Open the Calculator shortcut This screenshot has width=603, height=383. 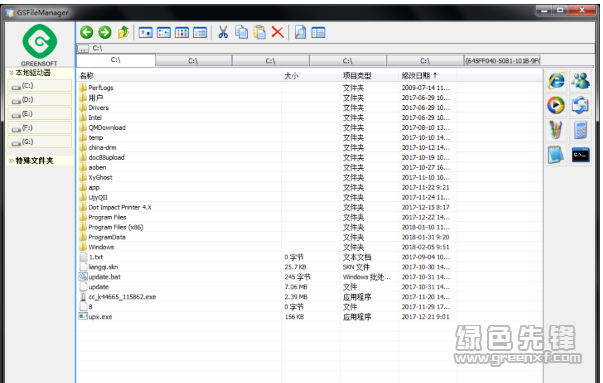point(580,130)
